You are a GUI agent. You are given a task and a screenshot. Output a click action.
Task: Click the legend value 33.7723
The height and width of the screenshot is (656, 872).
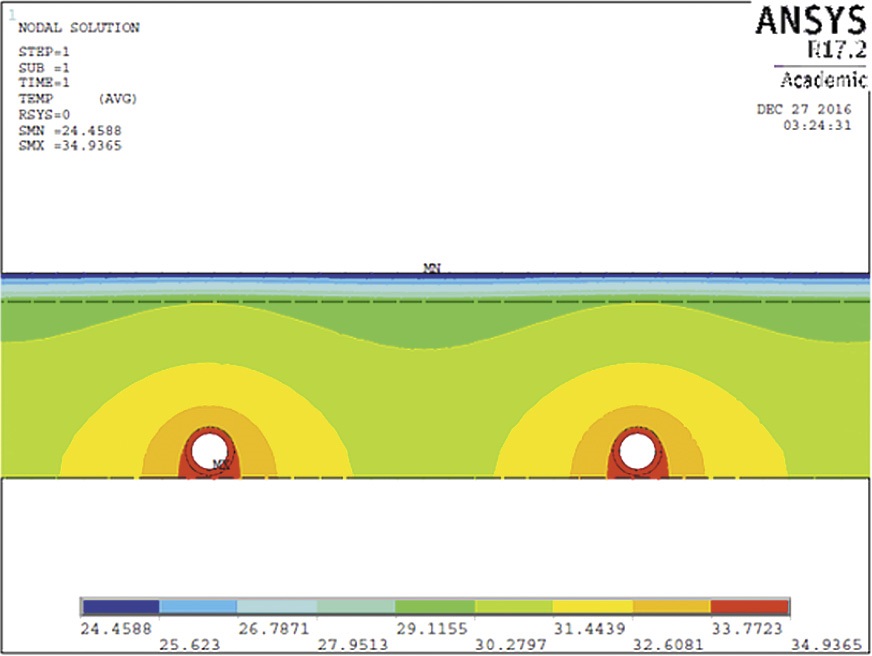tap(747, 629)
